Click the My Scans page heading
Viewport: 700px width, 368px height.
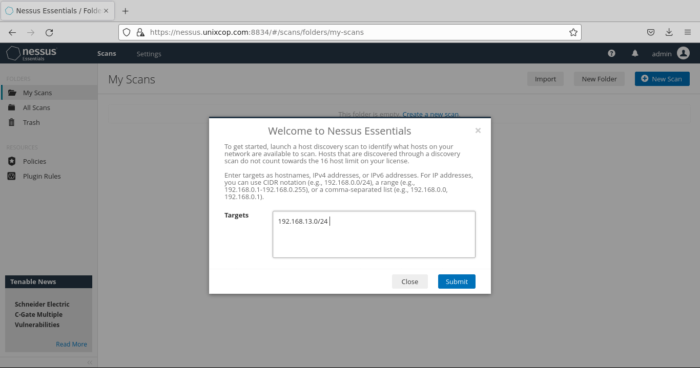pyautogui.click(x=132, y=79)
